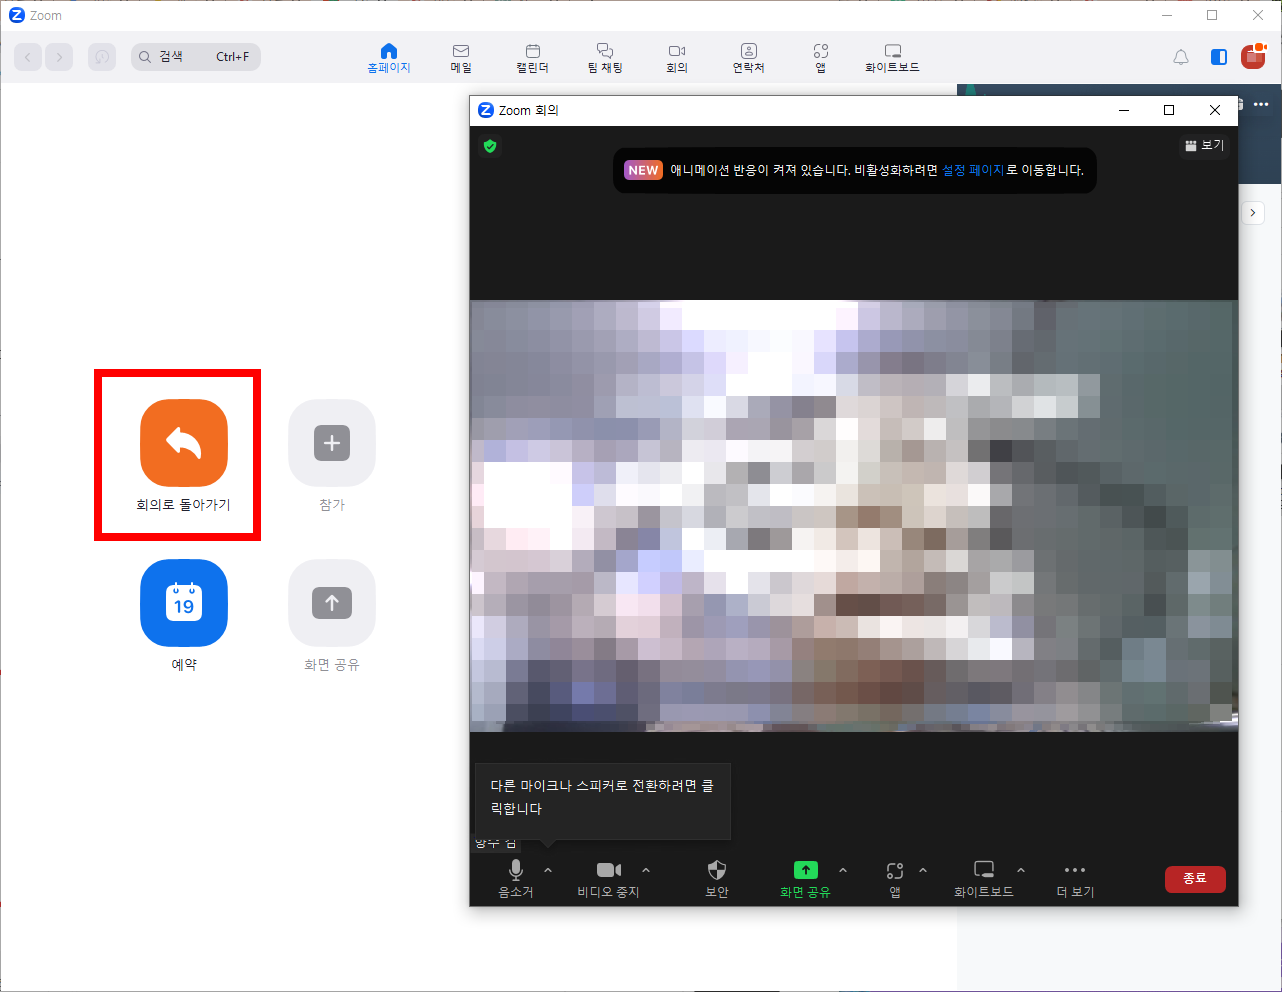The width and height of the screenshot is (1282, 992).
Task: Open 보안 (Security) options in the meeting toolbar
Action: pyautogui.click(x=716, y=877)
